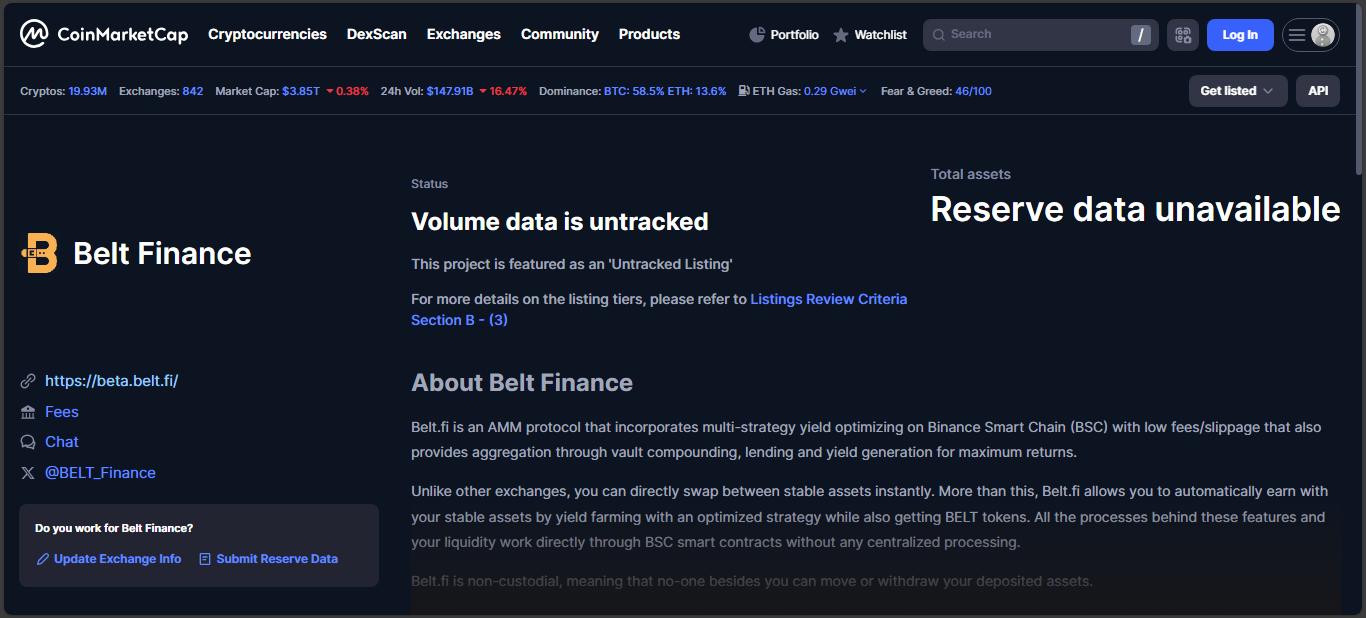Expand the ETH Gas dropdown

(x=863, y=91)
